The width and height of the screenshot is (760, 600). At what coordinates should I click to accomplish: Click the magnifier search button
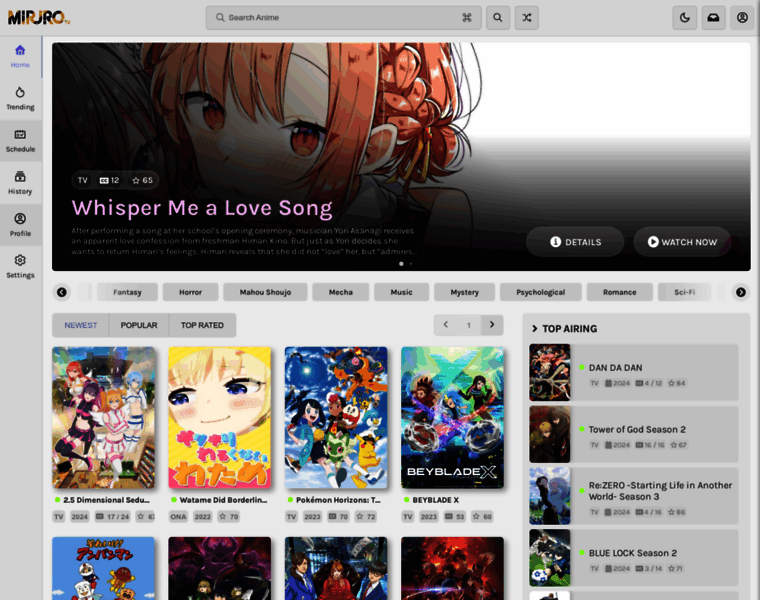click(x=498, y=18)
